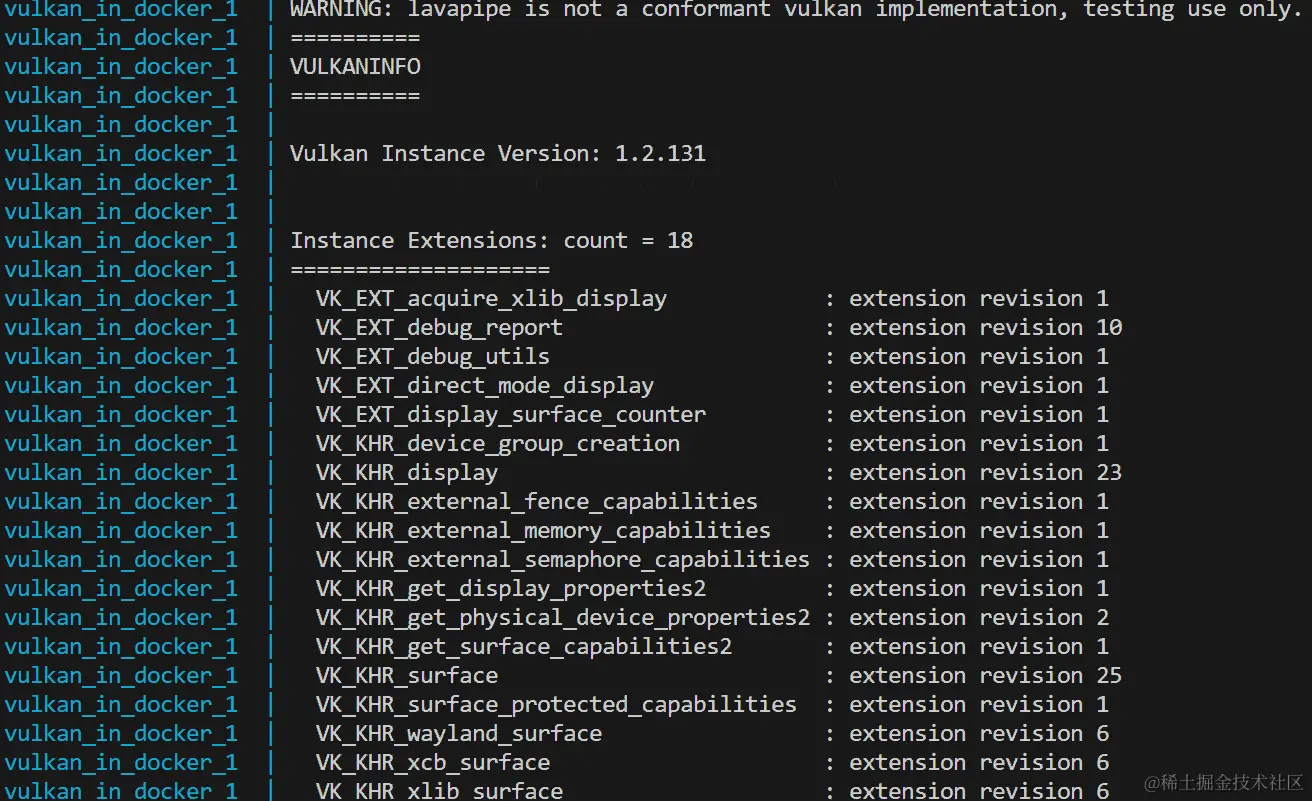
Task: Click revision 23 next to VK_KHR_display
Action: coord(1109,472)
